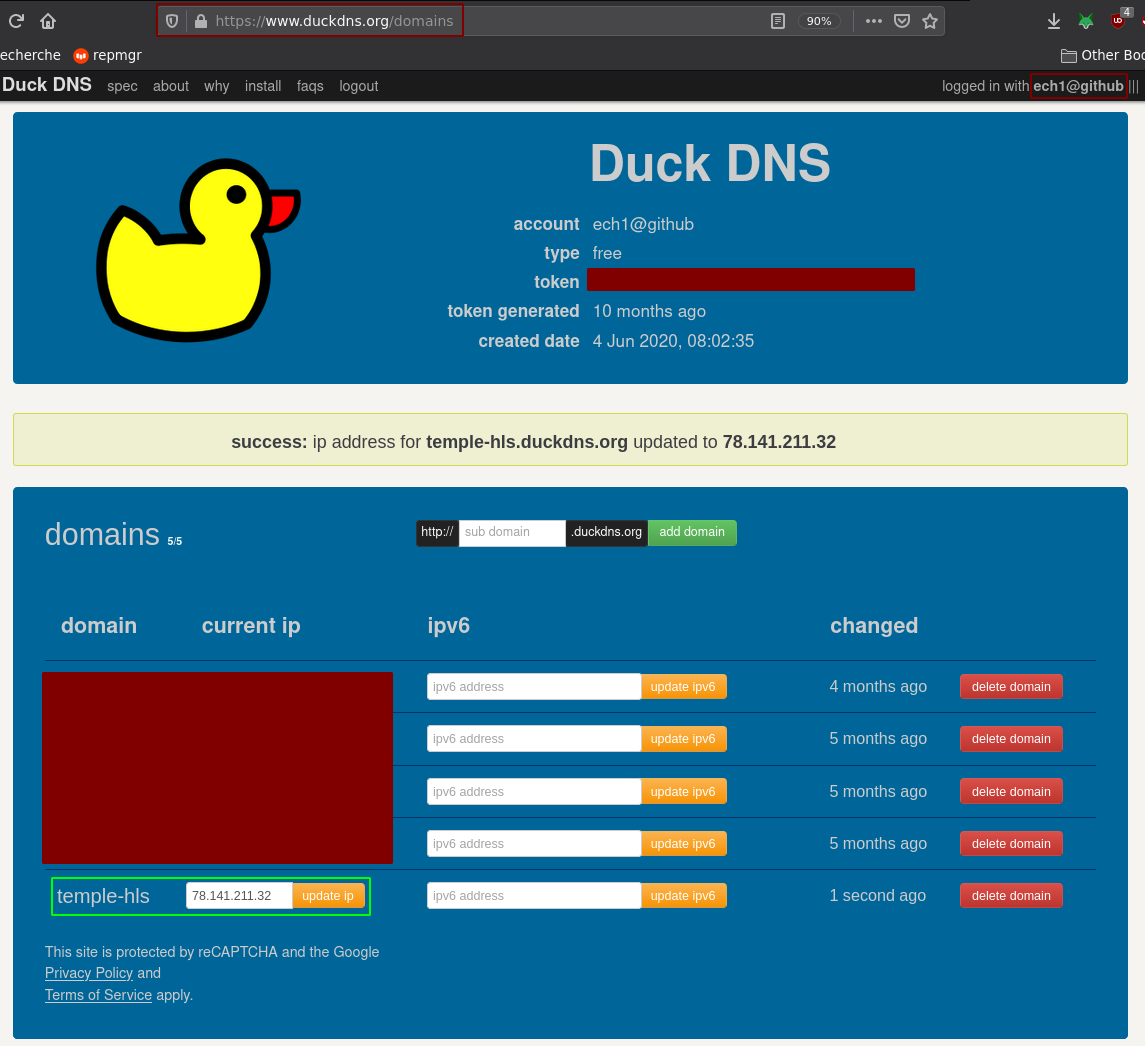Toggle reader view icon in address bar
The image size is (1145, 1046).
(778, 21)
